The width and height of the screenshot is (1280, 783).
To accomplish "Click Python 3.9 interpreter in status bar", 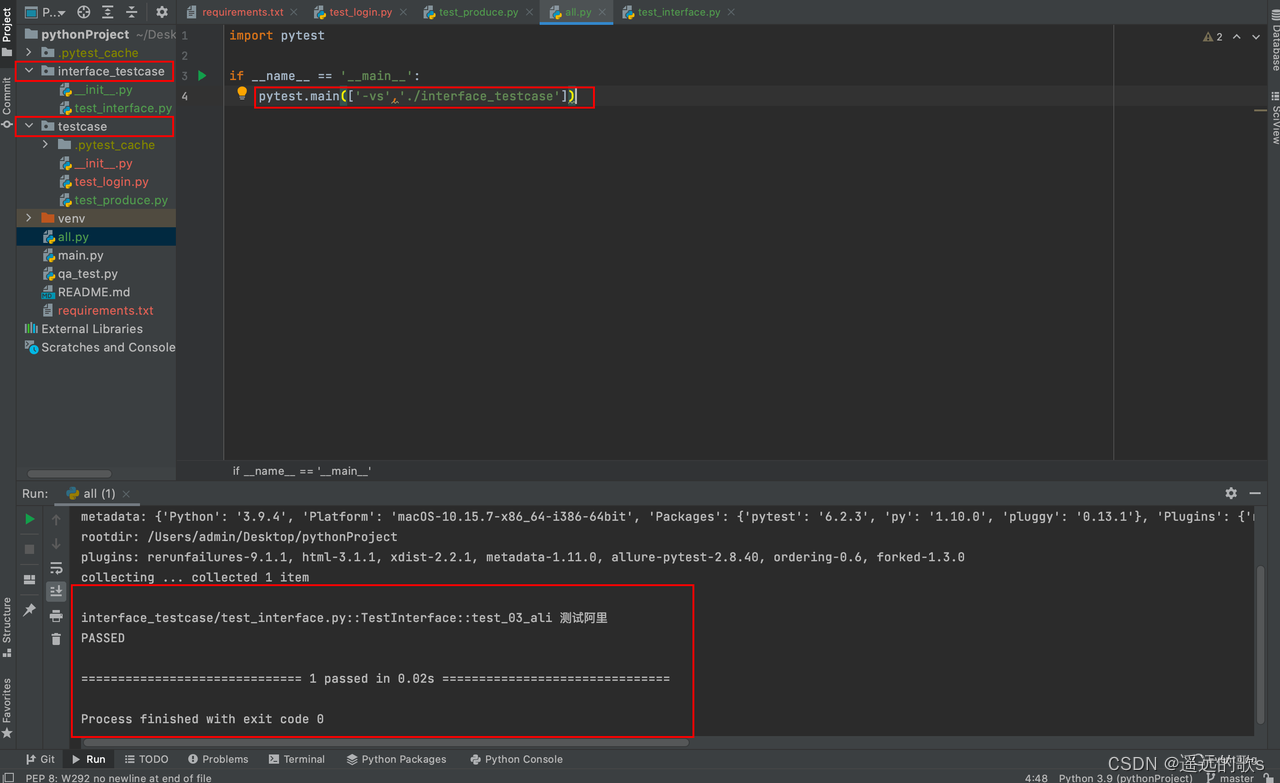I will tap(1125, 777).
